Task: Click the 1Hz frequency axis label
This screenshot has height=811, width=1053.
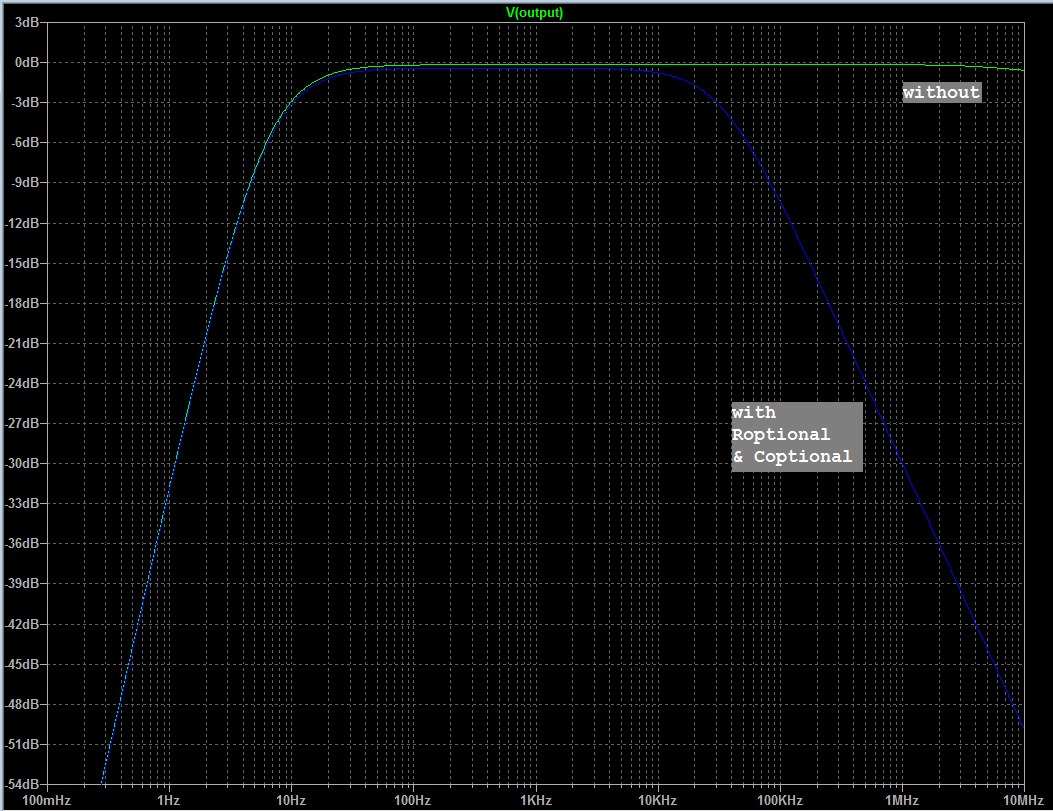Action: 169,800
